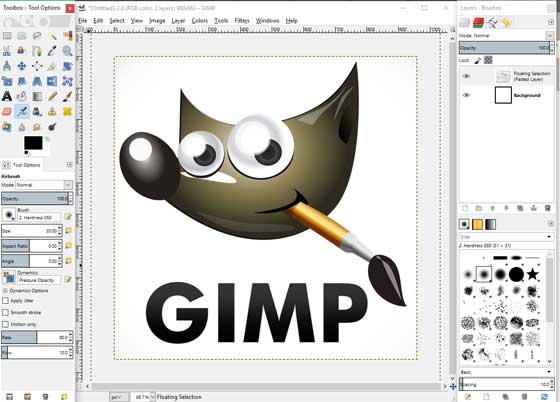Select the Pencil tool
Image resolution: width=560 pixels, height=402 pixels.
pos(52,96)
